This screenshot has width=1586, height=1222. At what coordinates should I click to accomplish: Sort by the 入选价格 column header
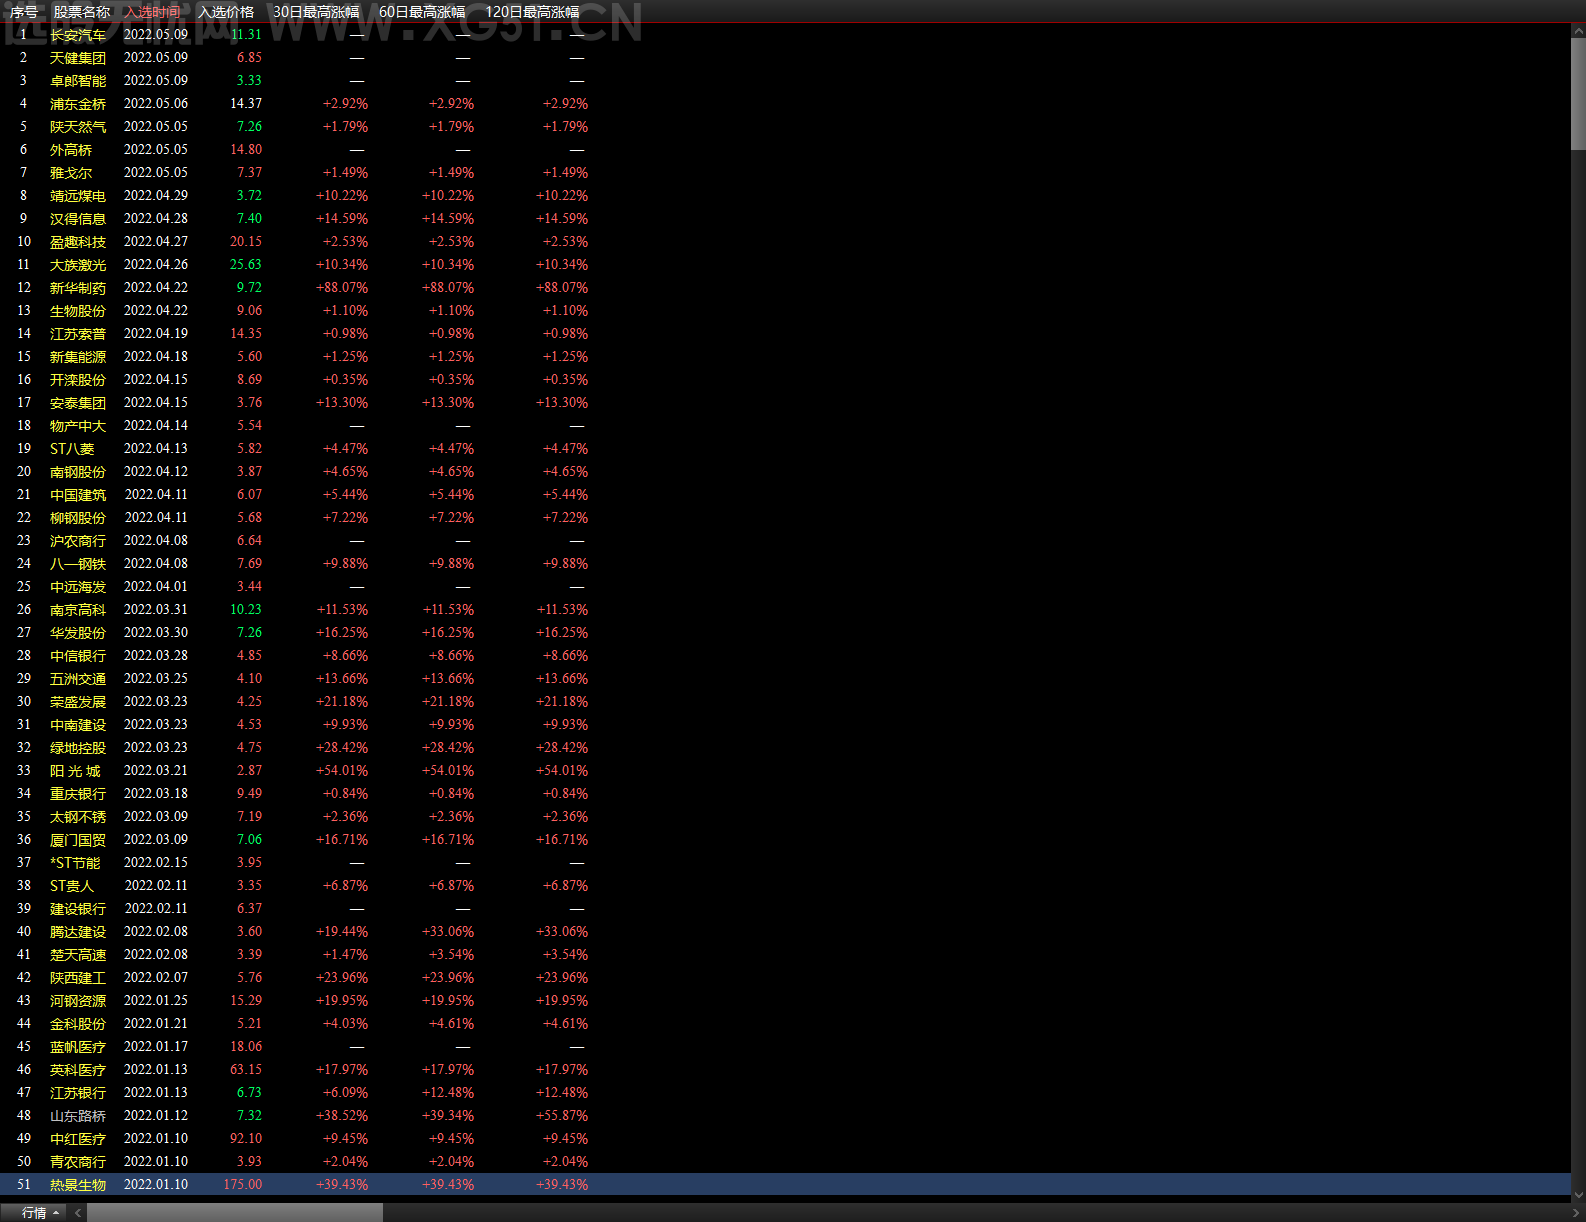click(226, 12)
